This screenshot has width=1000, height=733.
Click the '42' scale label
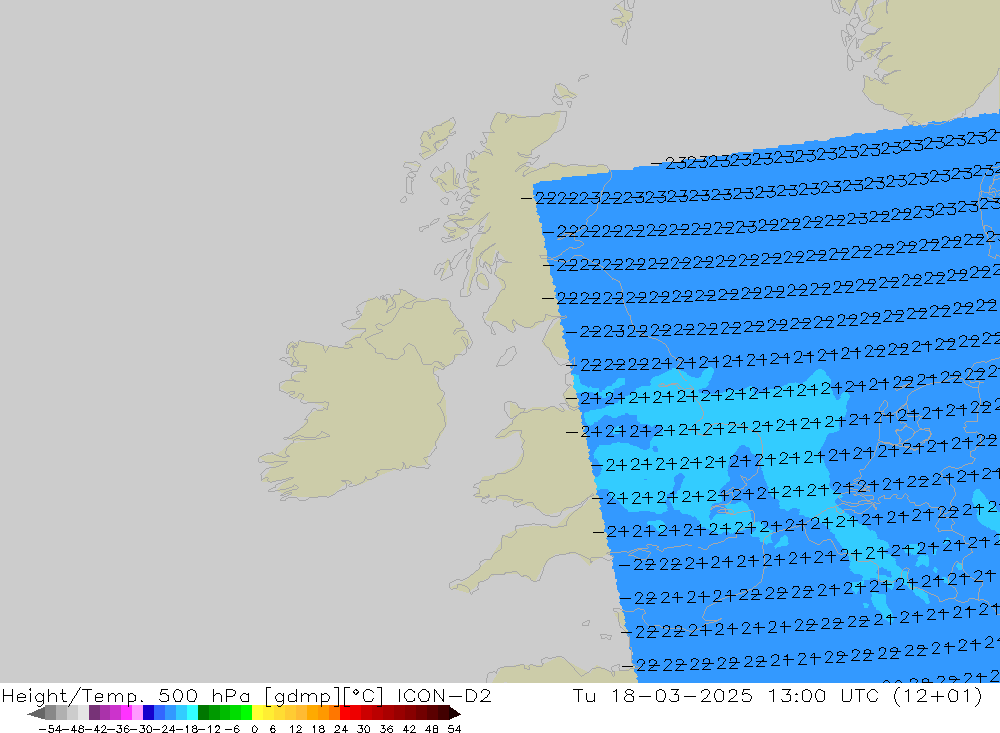[x=409, y=729]
